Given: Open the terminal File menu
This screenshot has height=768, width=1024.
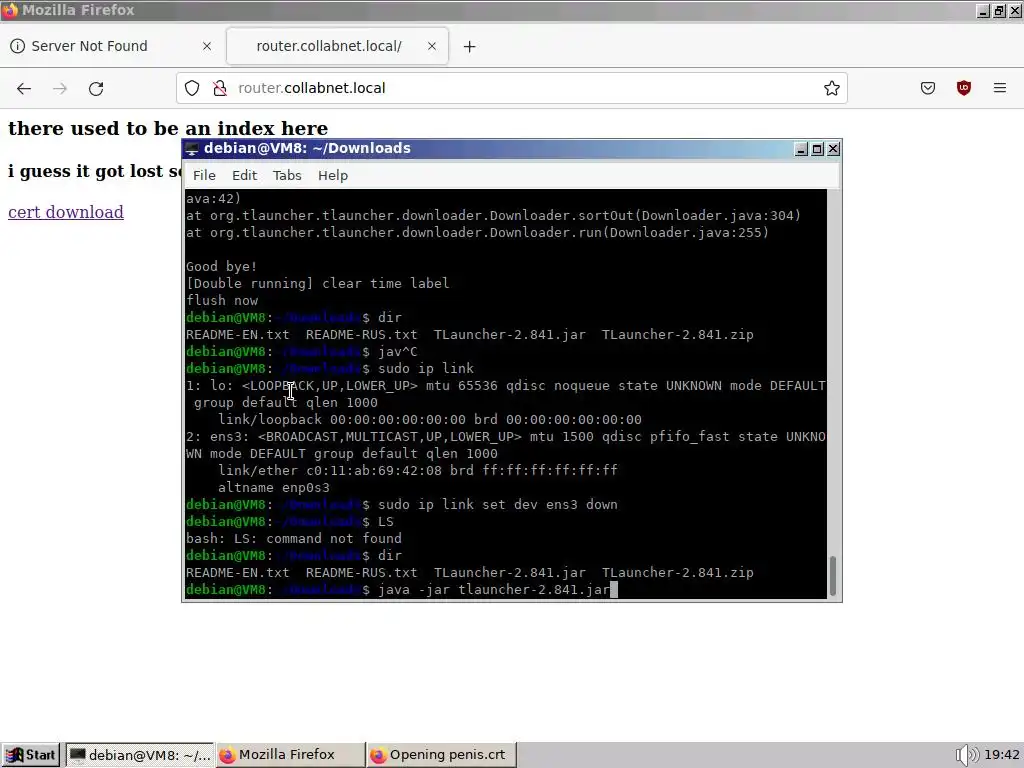Looking at the screenshot, I should (x=204, y=175).
